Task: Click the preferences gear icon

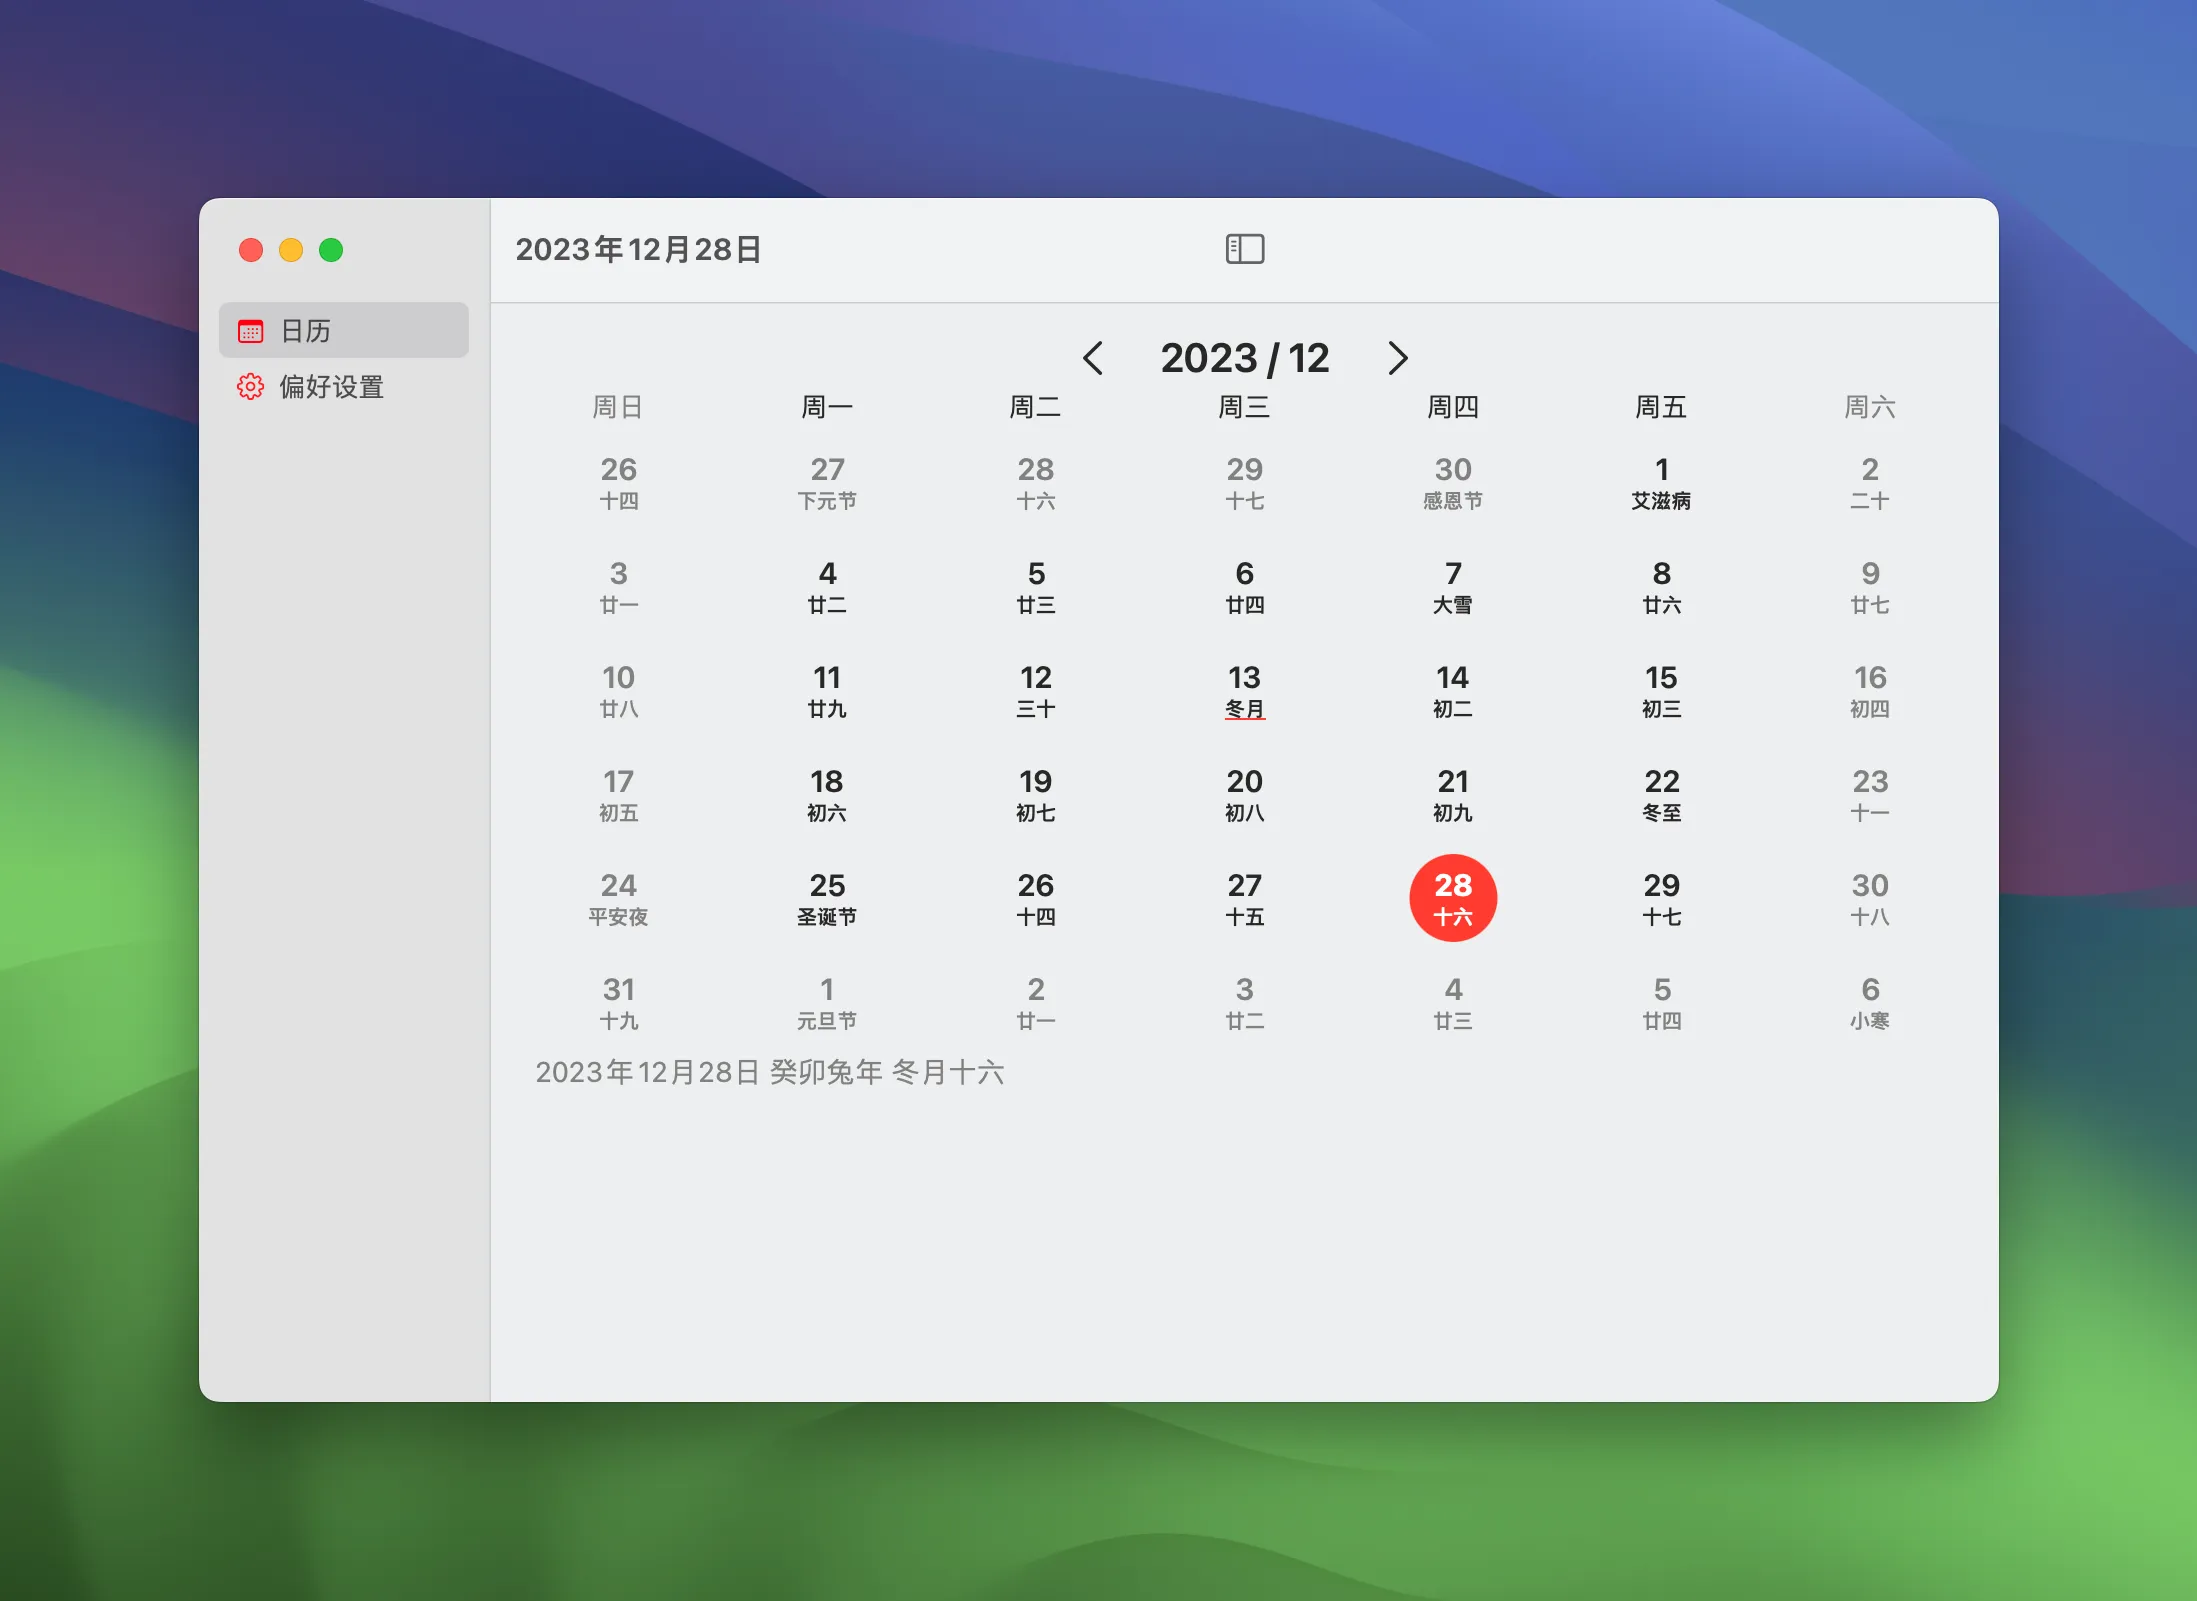Action: 250,387
